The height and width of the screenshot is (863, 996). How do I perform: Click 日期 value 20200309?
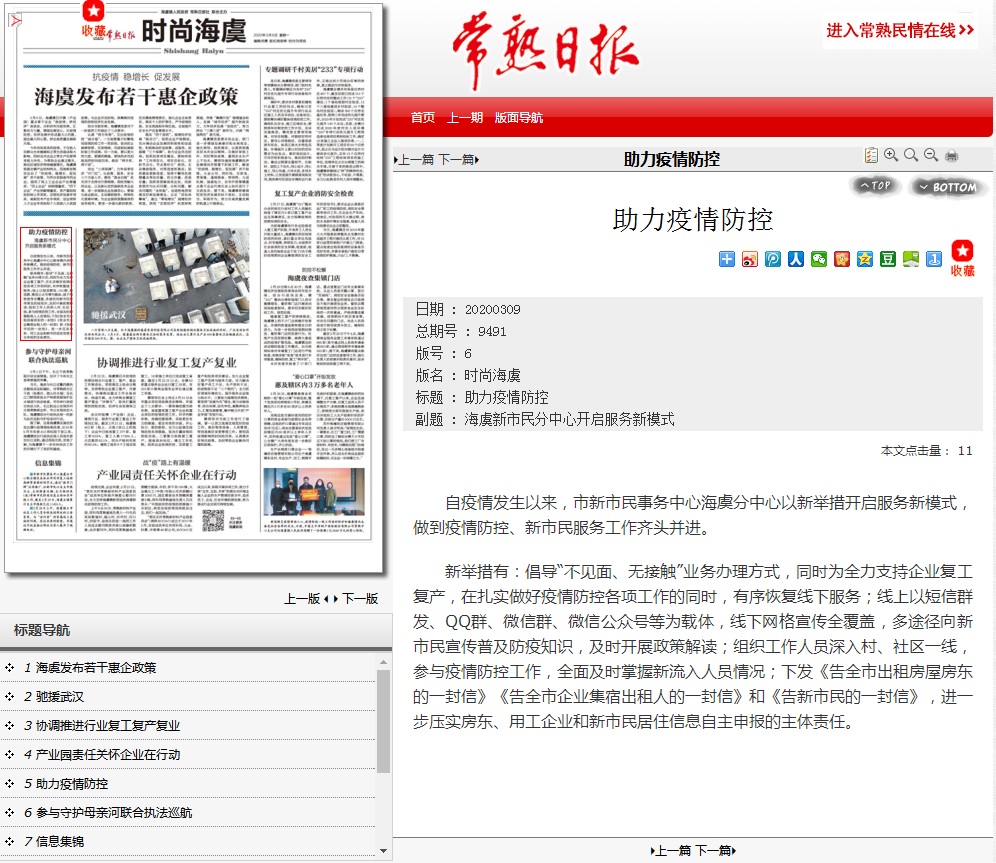coord(492,309)
